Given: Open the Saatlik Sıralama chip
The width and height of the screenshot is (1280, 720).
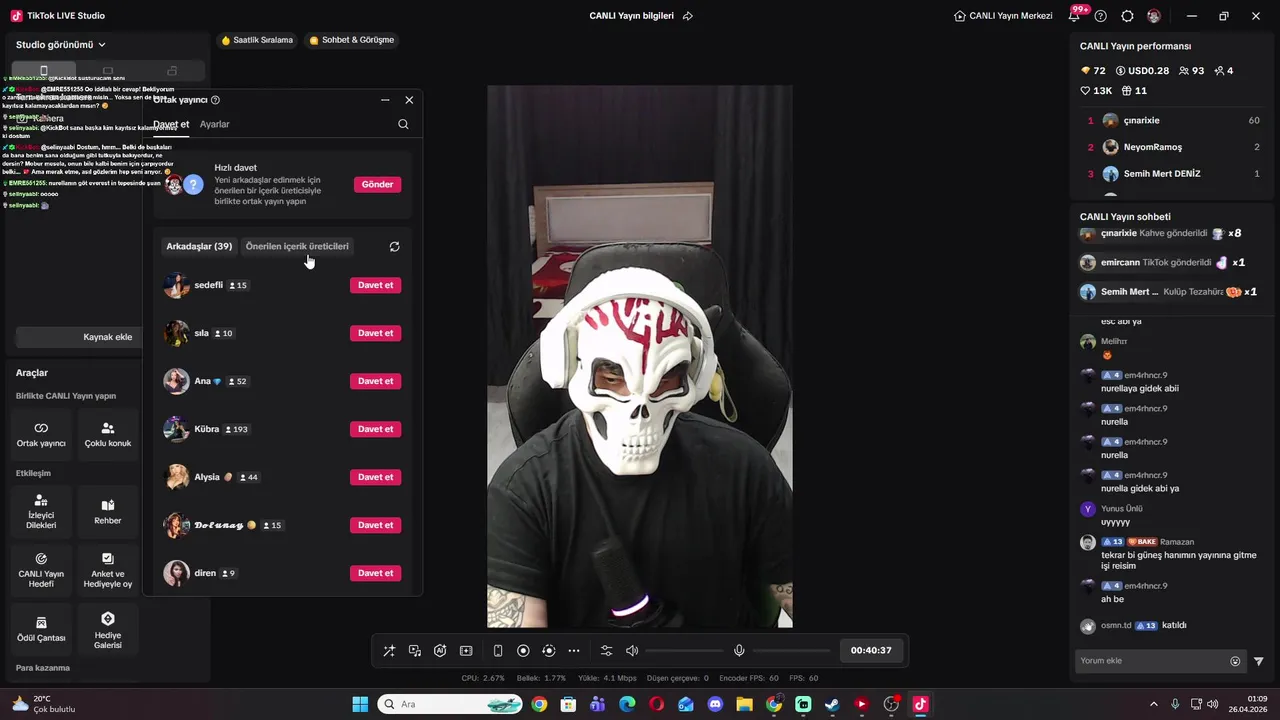Looking at the screenshot, I should (x=257, y=40).
